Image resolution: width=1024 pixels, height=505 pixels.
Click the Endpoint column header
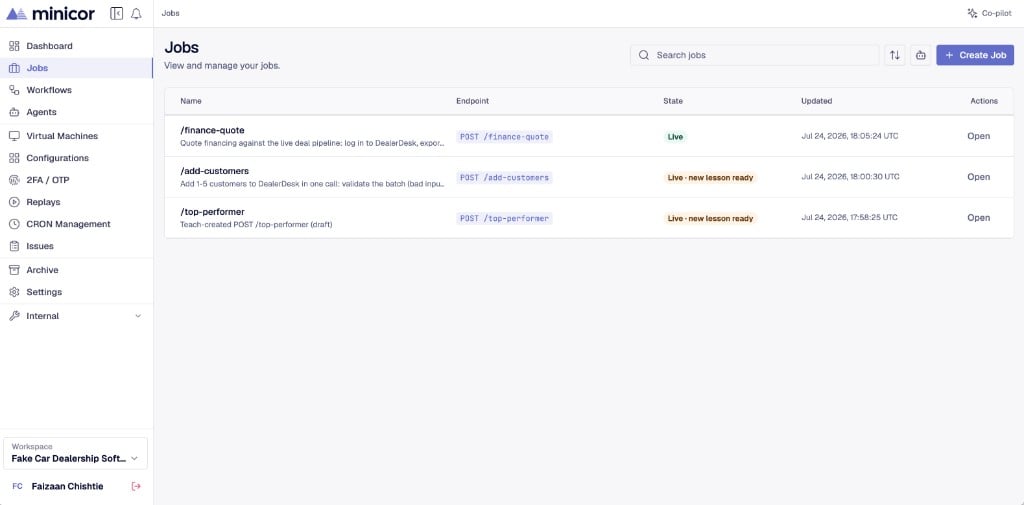pos(472,101)
